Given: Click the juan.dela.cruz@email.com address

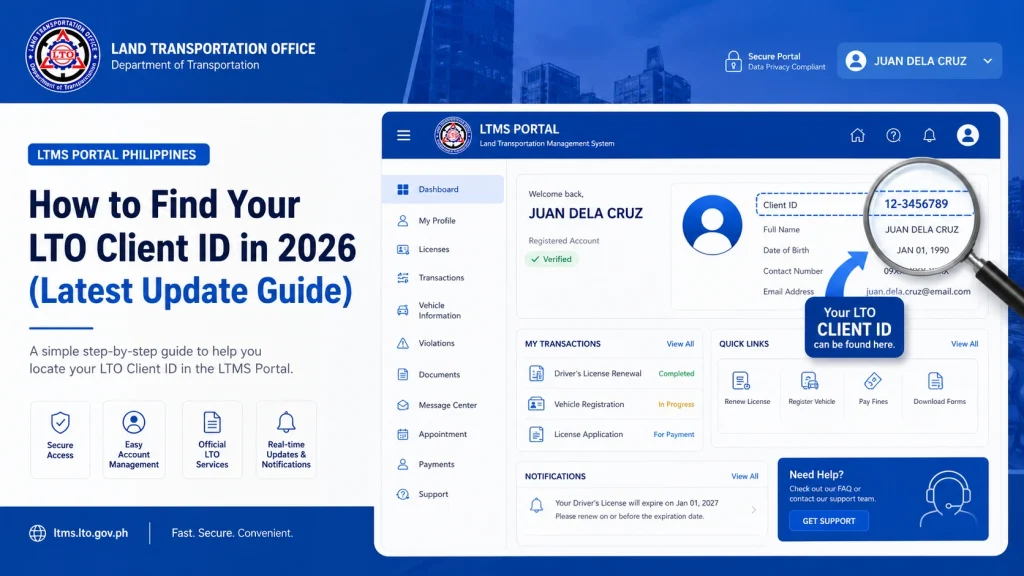Looking at the screenshot, I should point(918,291).
